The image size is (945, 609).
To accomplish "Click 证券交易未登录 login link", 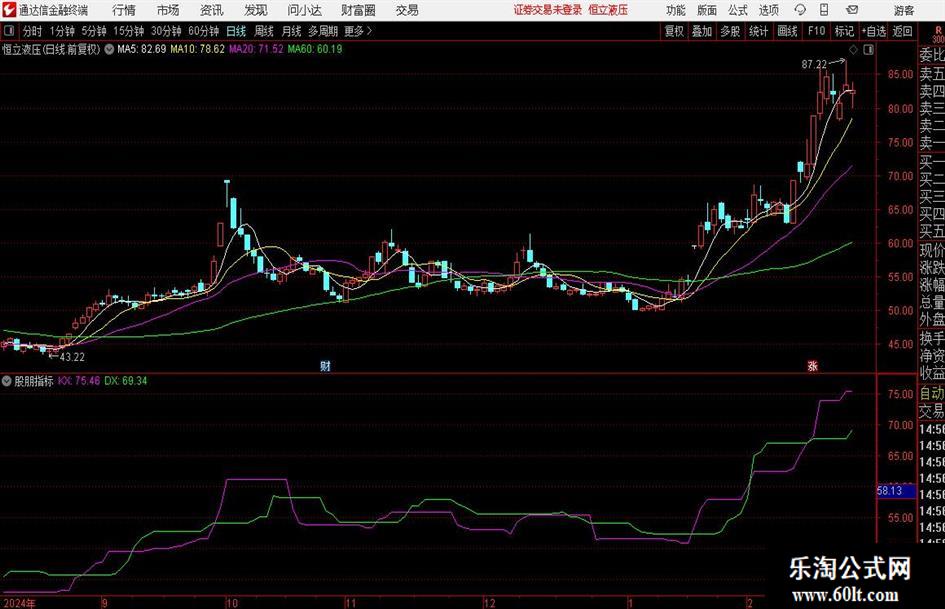I will click(548, 10).
